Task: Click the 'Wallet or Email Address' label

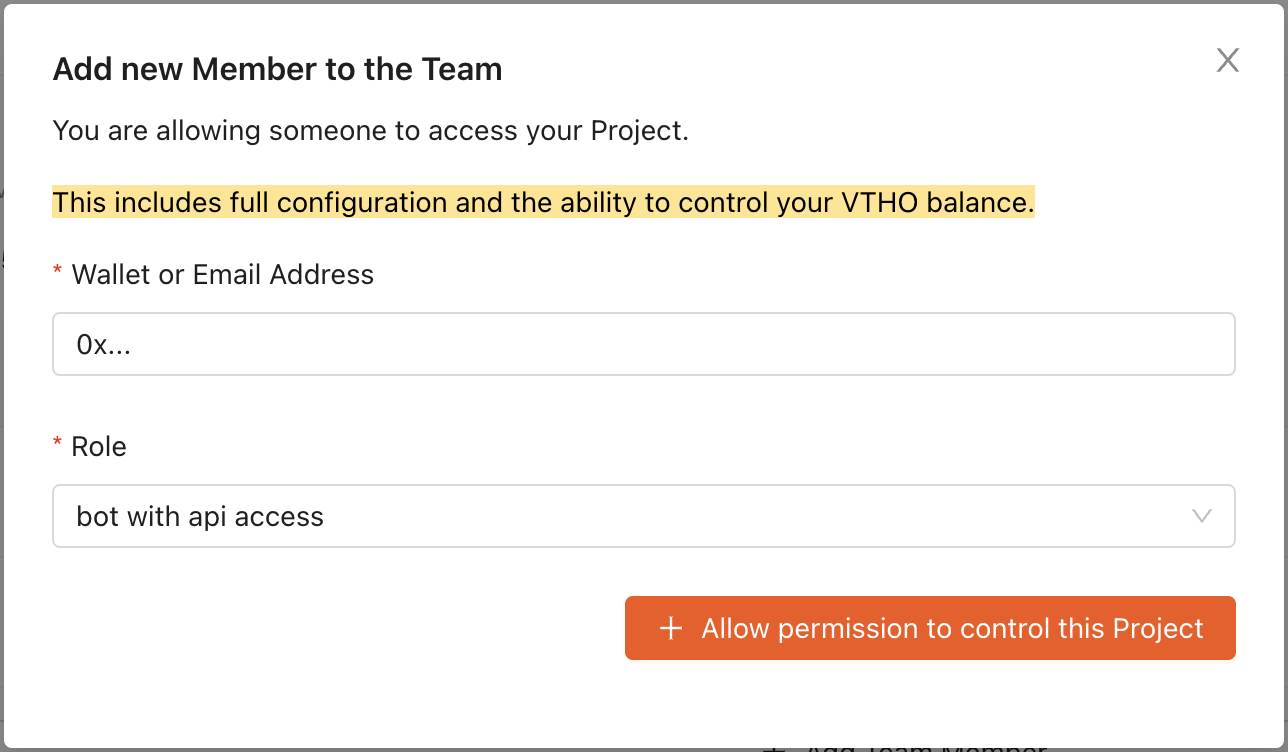Action: click(223, 275)
